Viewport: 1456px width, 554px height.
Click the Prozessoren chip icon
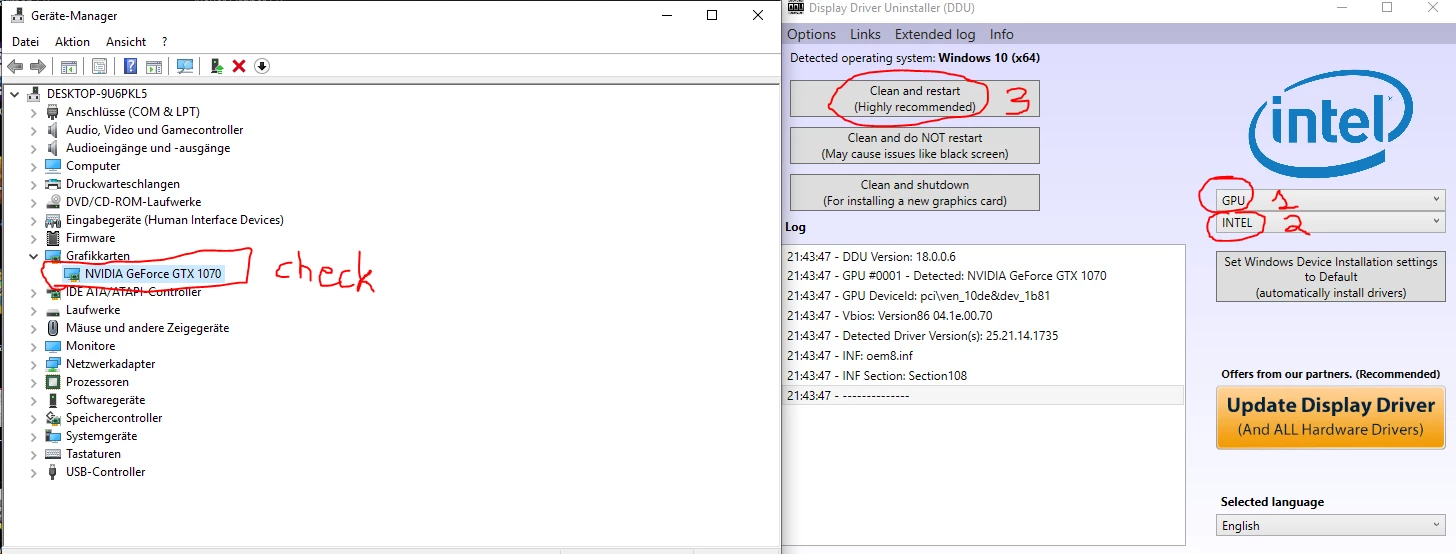(53, 382)
